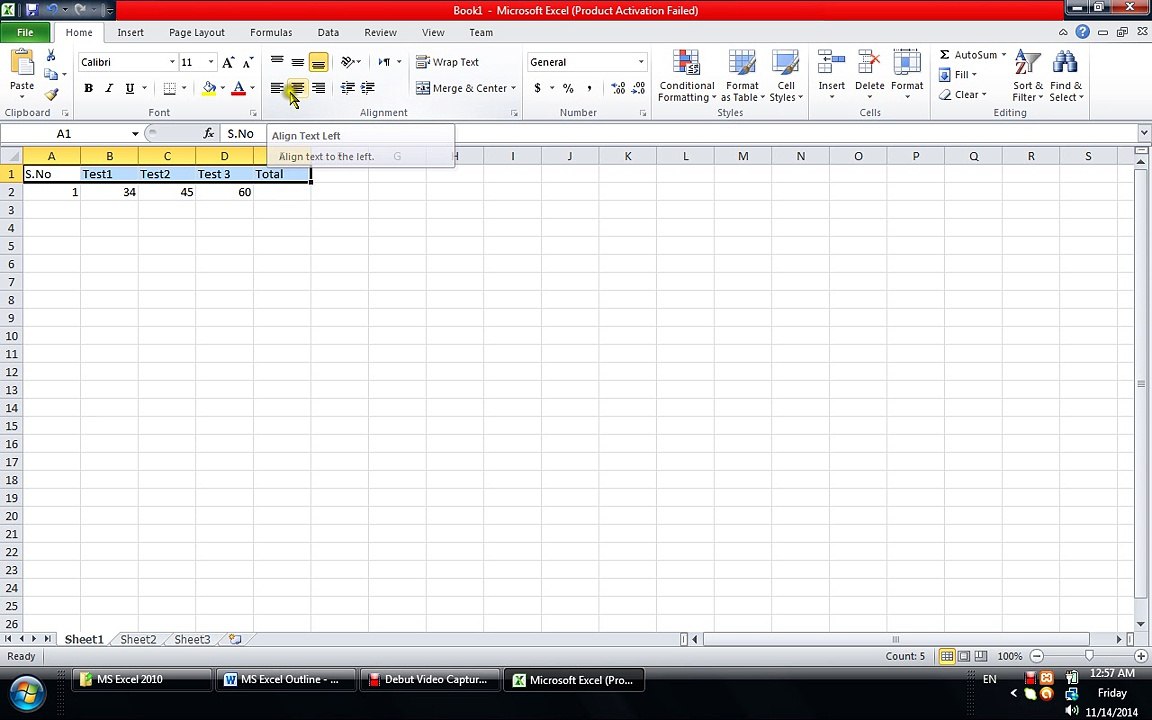Switch to the Page Layout tab
Viewport: 1152px width, 720px height.
[x=197, y=32]
